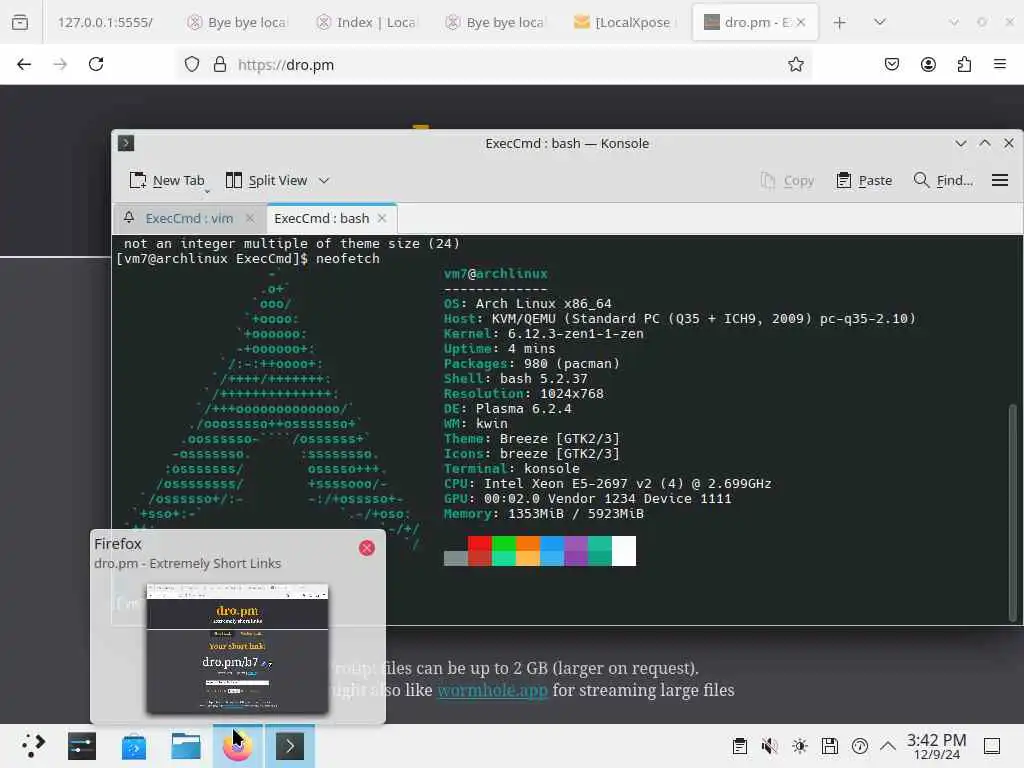Click the Firefox forward arrow
This screenshot has width=1024, height=768.
click(60, 64)
